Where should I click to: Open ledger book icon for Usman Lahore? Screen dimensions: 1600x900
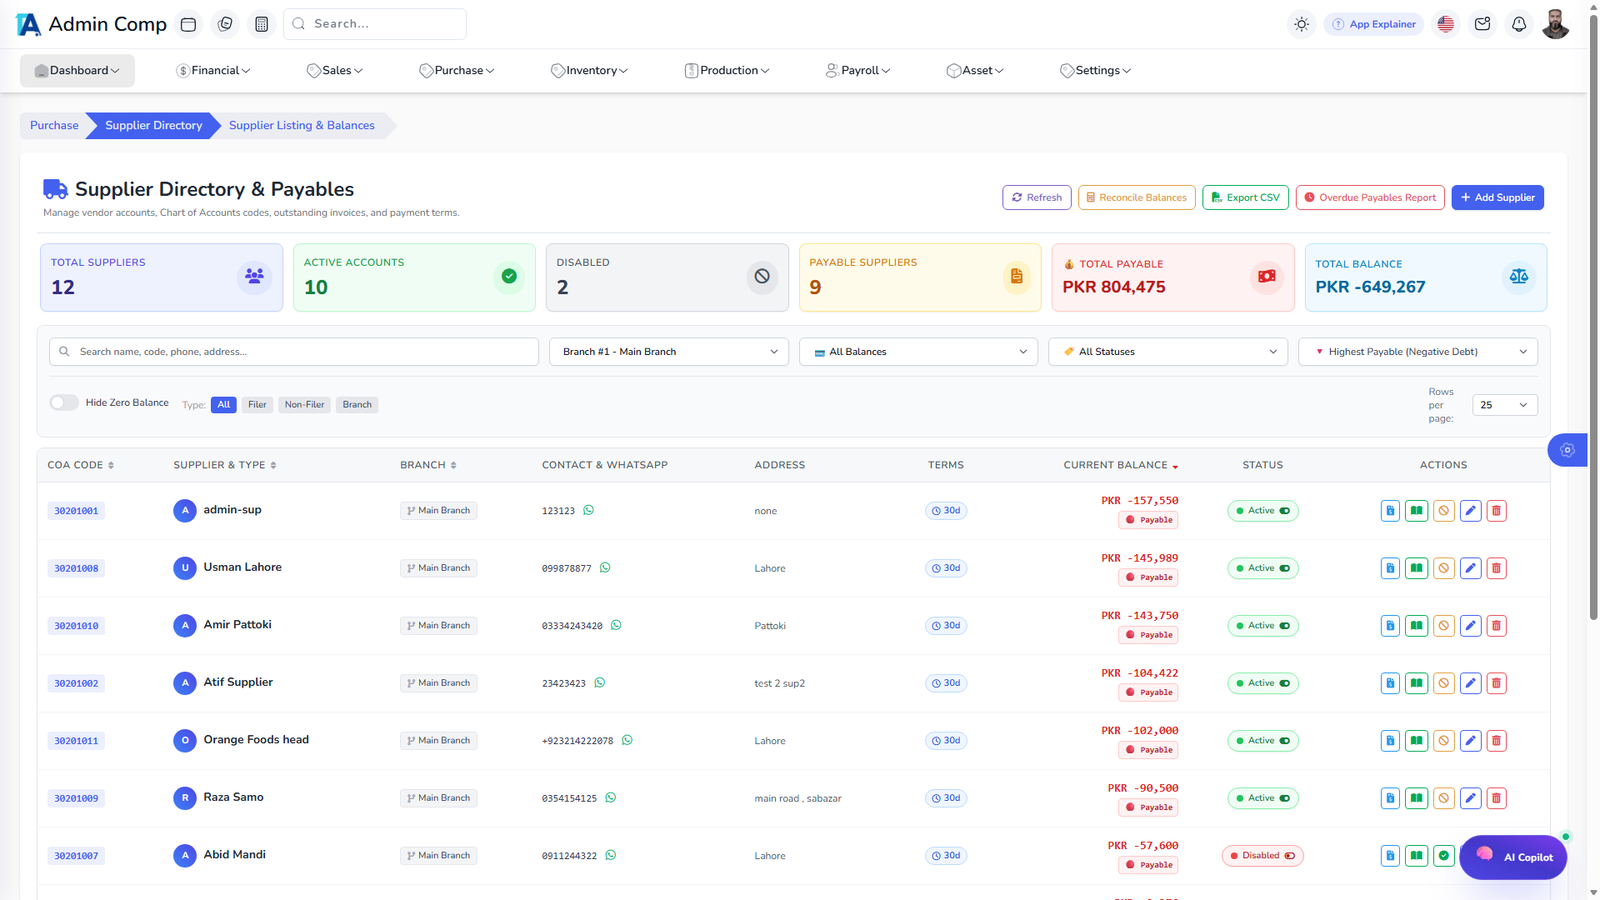1416,568
